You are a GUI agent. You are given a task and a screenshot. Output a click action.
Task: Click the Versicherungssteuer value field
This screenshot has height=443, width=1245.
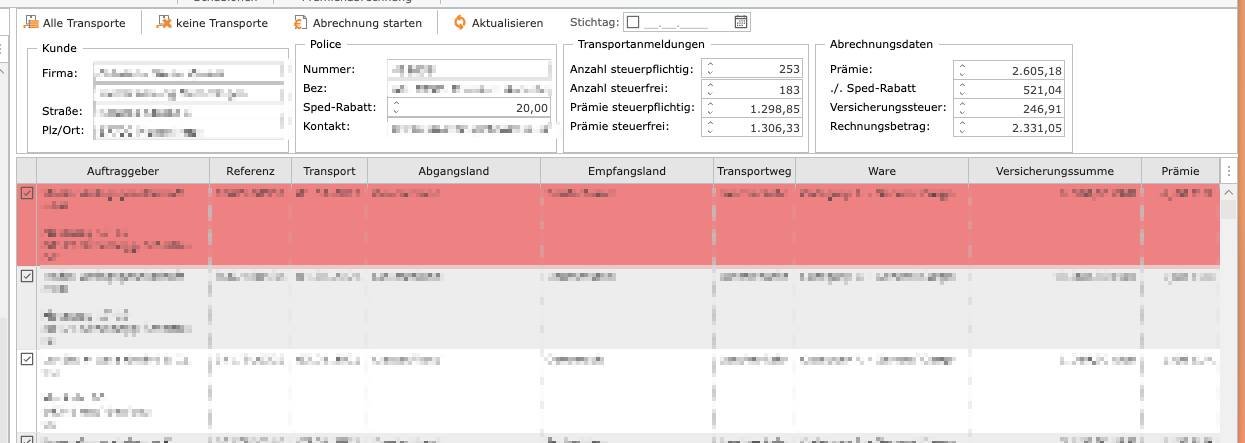[1015, 108]
